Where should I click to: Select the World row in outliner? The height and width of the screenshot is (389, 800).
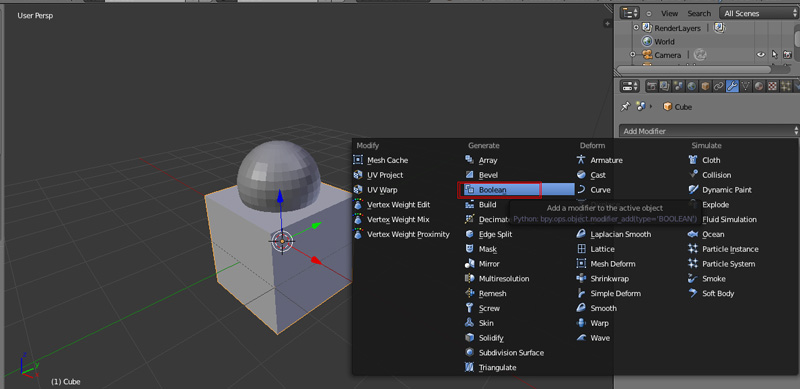[664, 41]
